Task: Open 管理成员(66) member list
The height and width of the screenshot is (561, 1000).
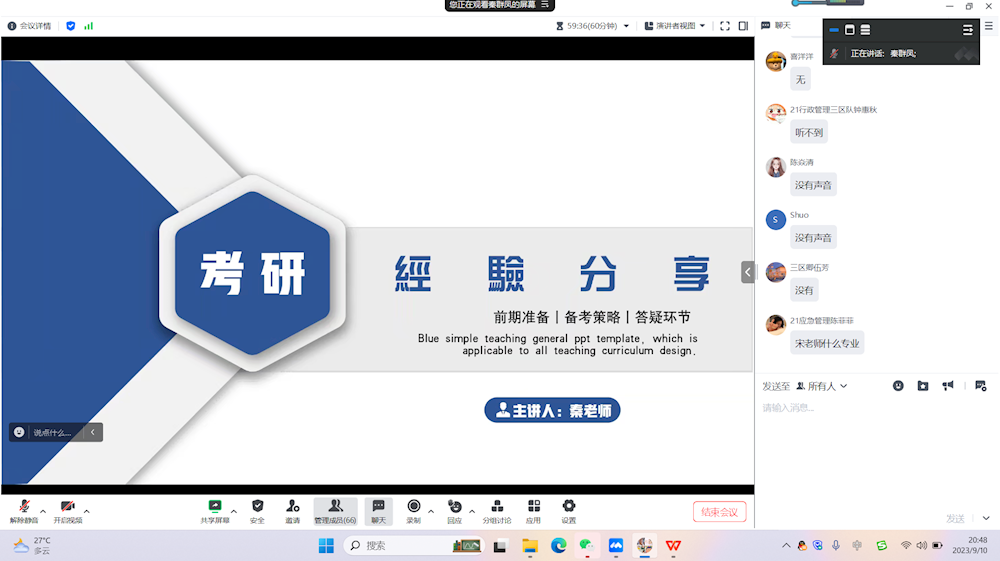Action: click(335, 511)
